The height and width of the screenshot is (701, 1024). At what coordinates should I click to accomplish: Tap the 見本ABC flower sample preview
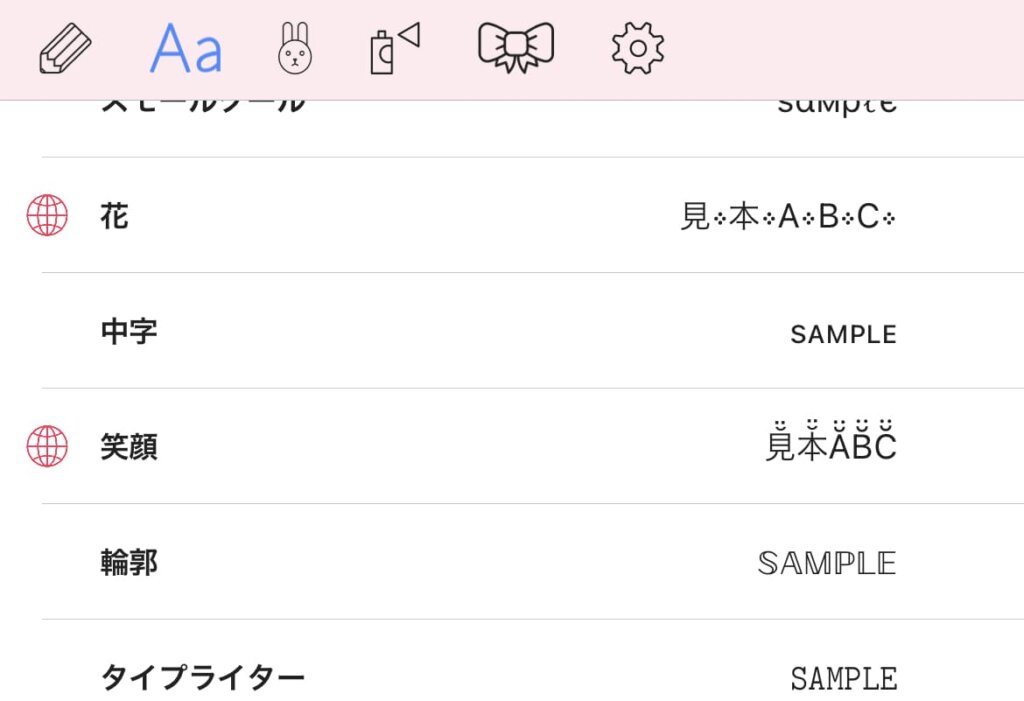pos(788,216)
